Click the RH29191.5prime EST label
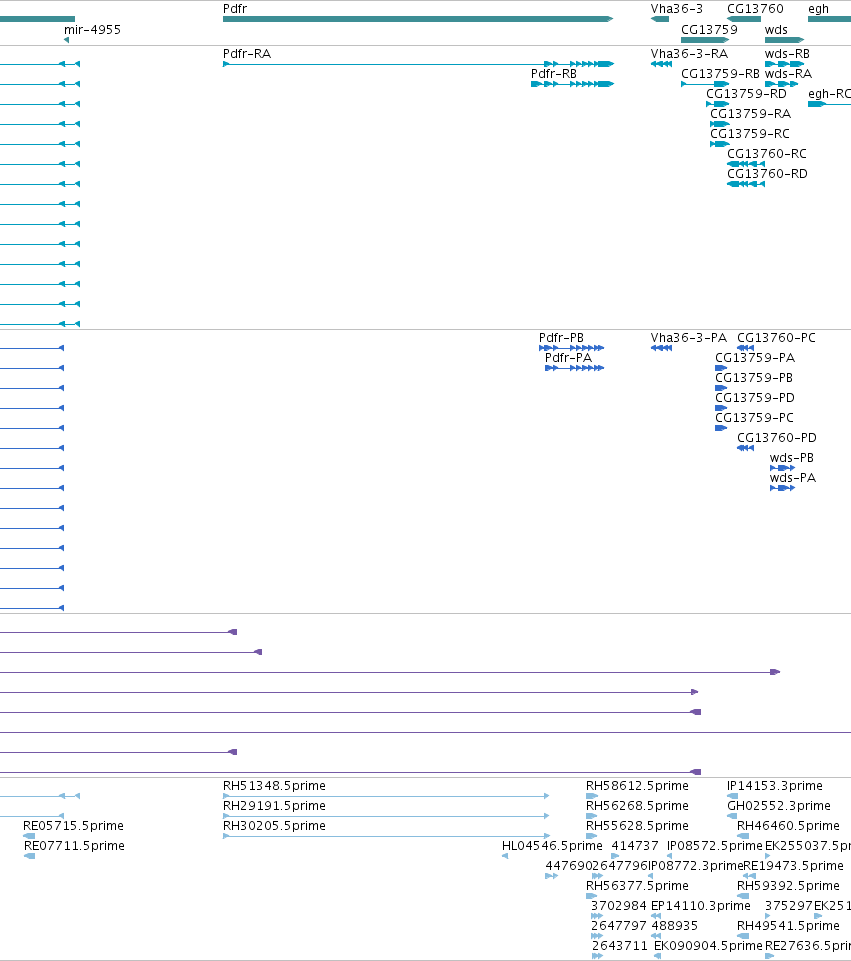Screen dimensions: 851x961 [274, 806]
